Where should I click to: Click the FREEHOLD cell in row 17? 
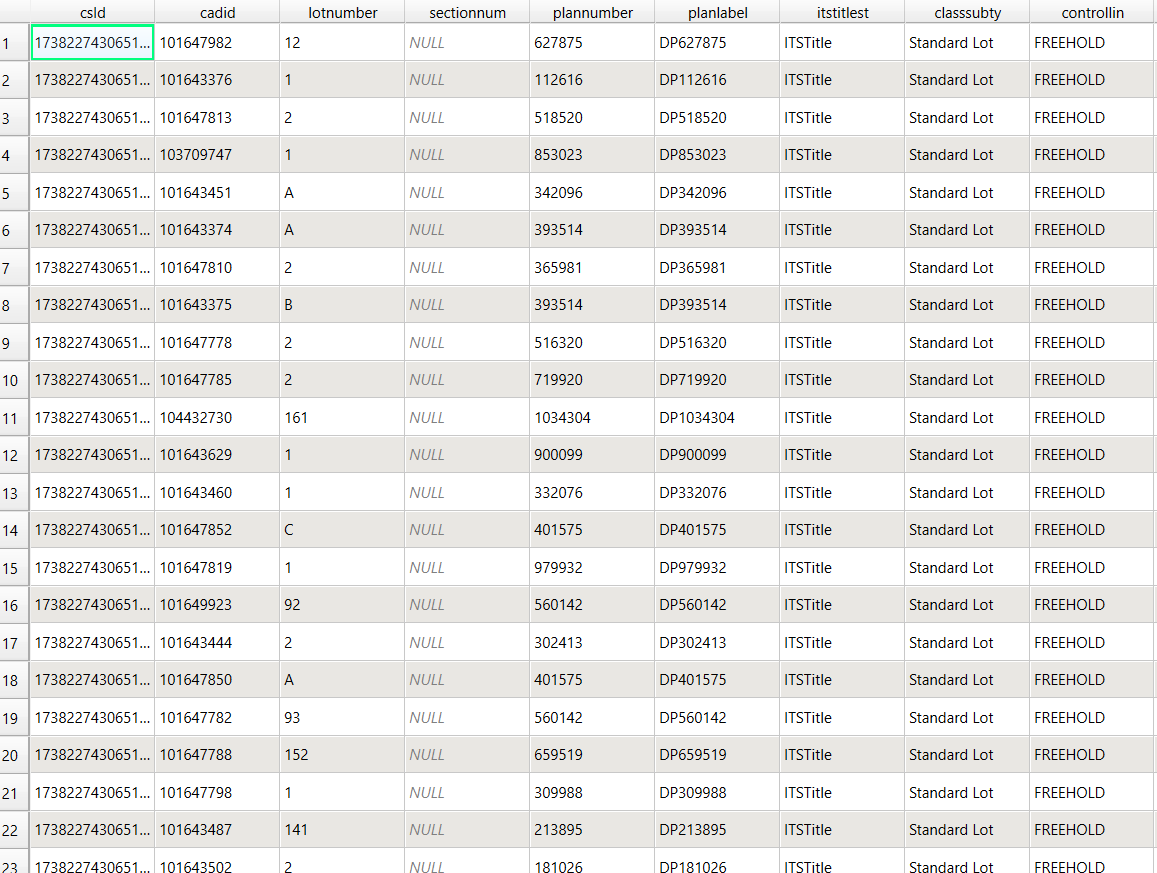click(x=1094, y=643)
